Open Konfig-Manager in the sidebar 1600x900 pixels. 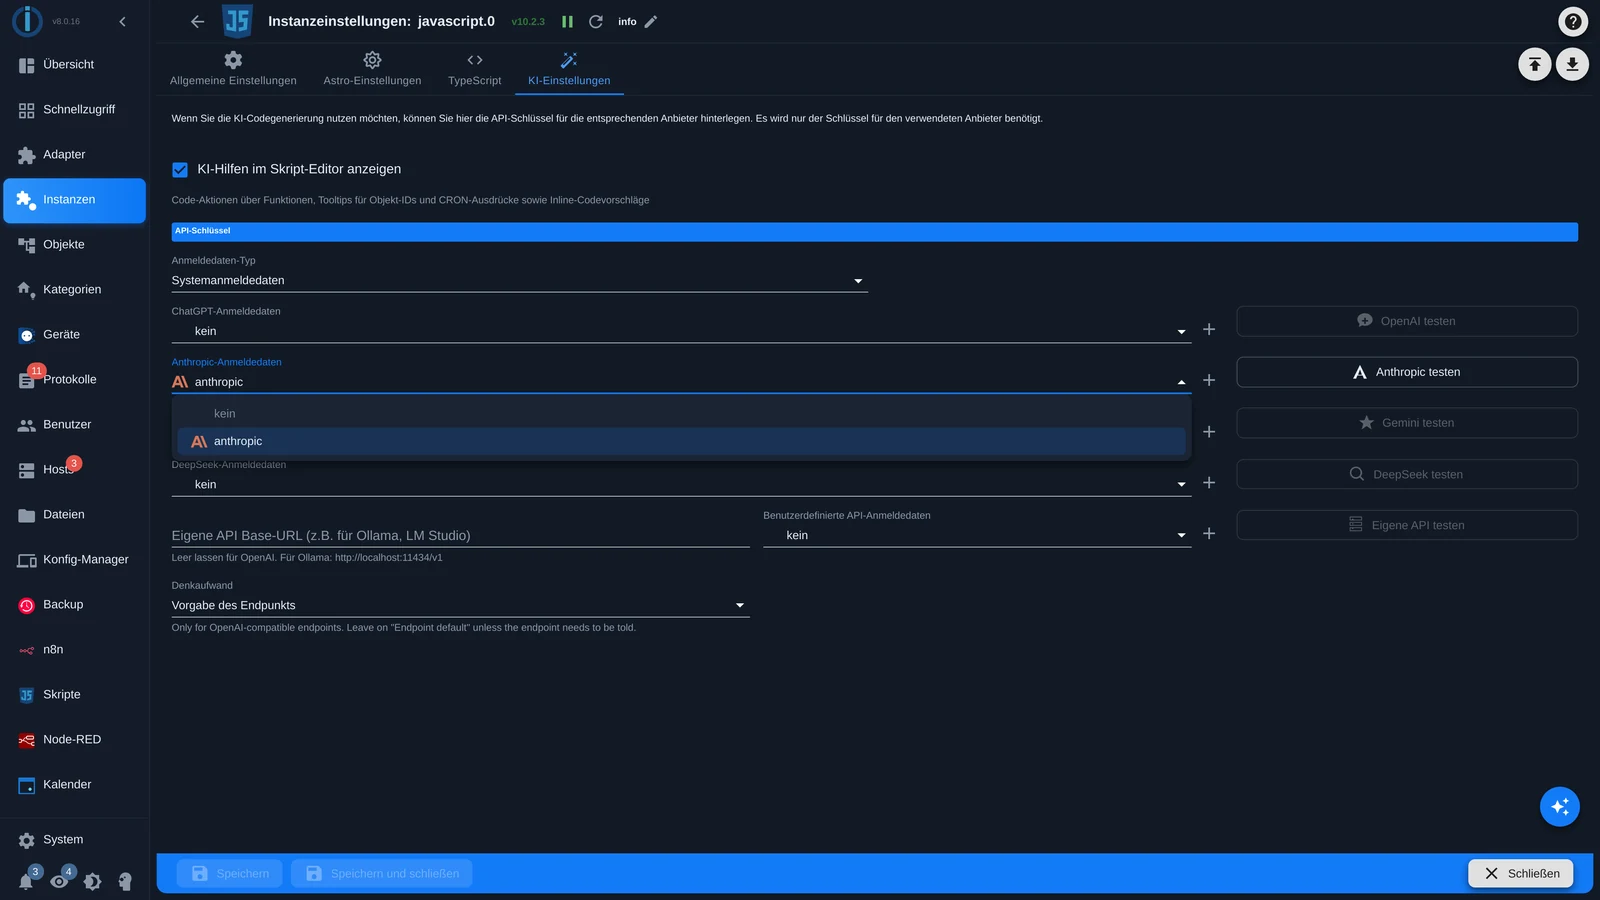click(75, 560)
